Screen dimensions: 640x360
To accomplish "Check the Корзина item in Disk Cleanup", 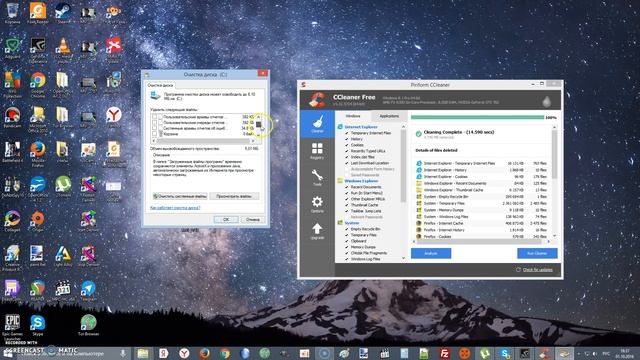I will pos(154,134).
